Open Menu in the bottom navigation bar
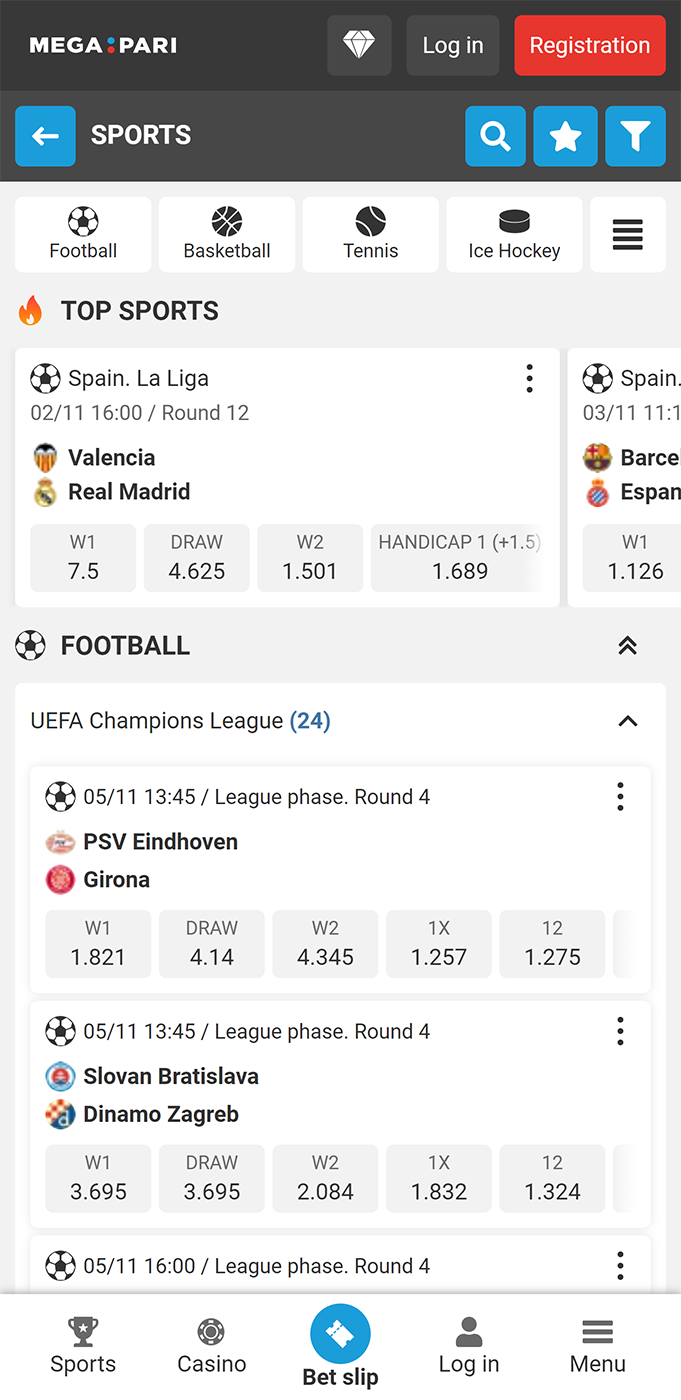The height and width of the screenshot is (1400, 681). point(597,1346)
